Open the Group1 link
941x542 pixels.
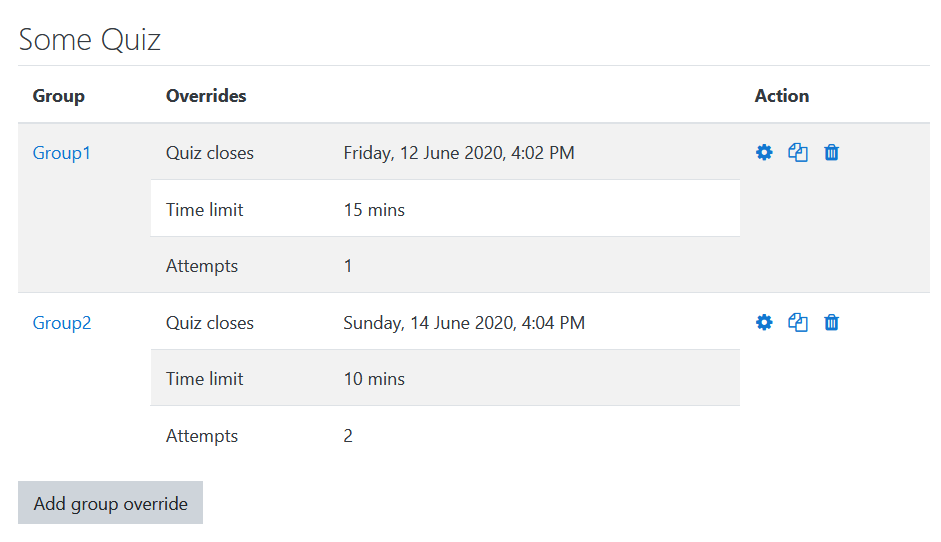pos(62,153)
